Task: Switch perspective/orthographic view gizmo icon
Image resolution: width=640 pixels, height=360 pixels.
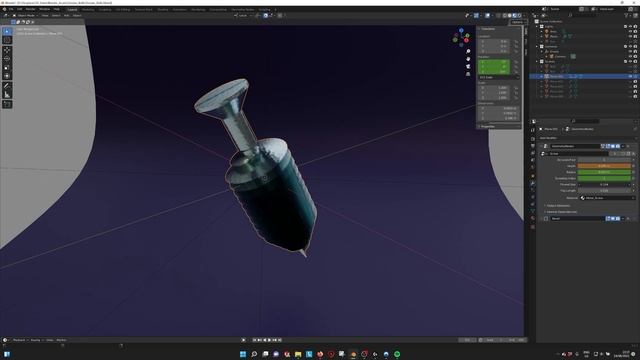Action: 468,74
